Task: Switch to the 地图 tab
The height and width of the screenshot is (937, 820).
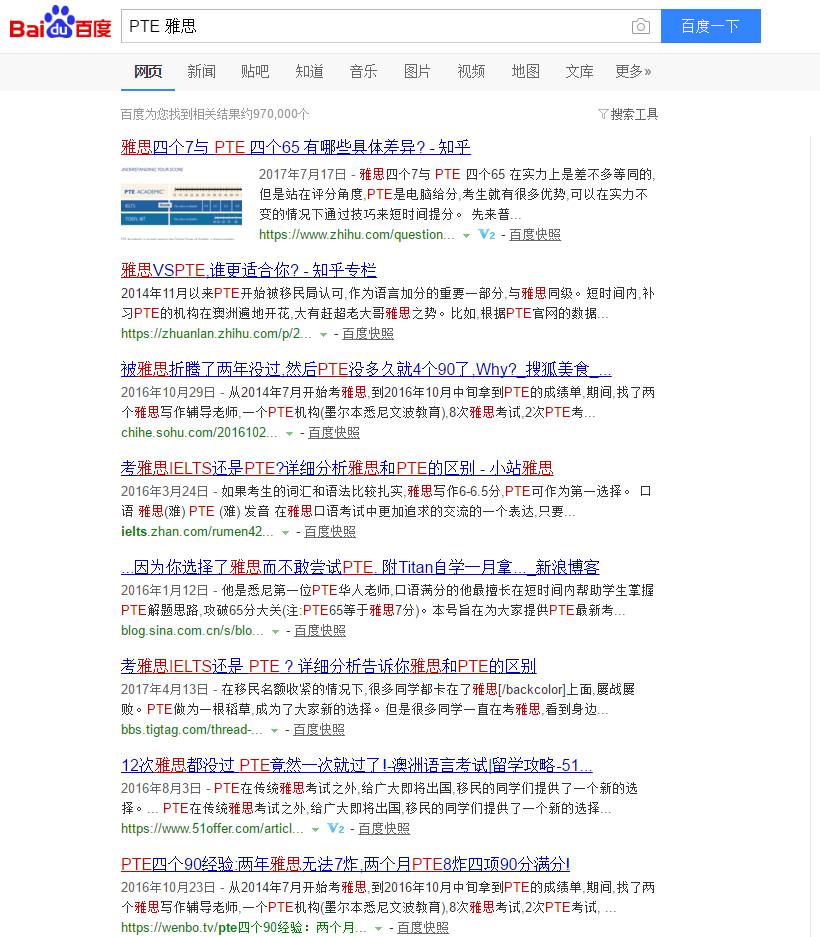Action: point(526,71)
